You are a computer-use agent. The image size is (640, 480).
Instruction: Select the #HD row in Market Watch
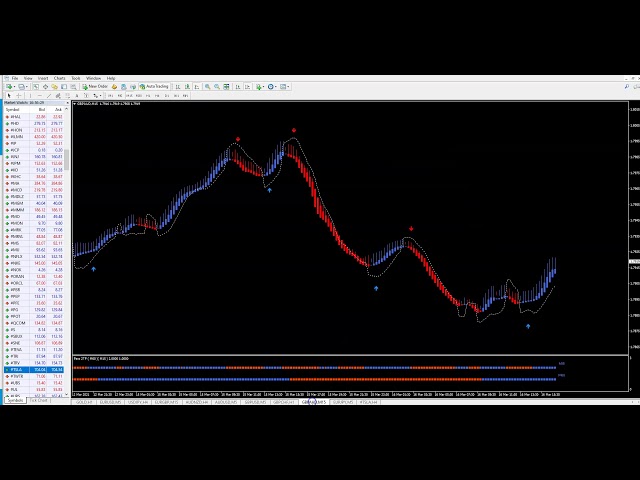click(x=15, y=123)
